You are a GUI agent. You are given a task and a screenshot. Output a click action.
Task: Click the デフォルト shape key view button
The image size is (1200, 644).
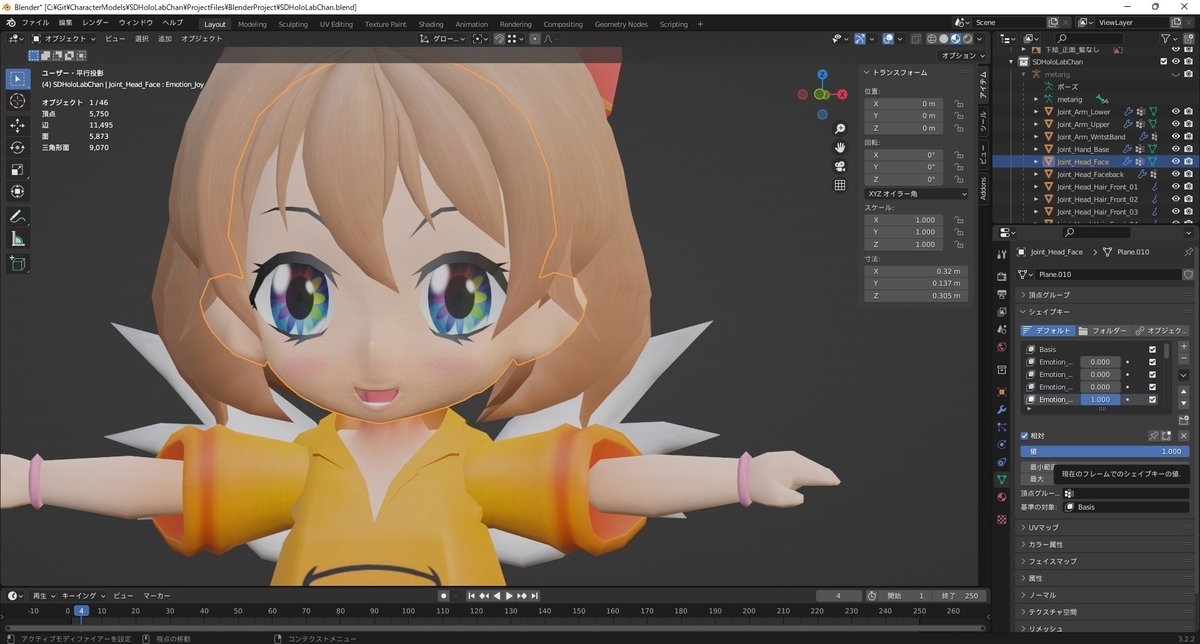point(1047,331)
